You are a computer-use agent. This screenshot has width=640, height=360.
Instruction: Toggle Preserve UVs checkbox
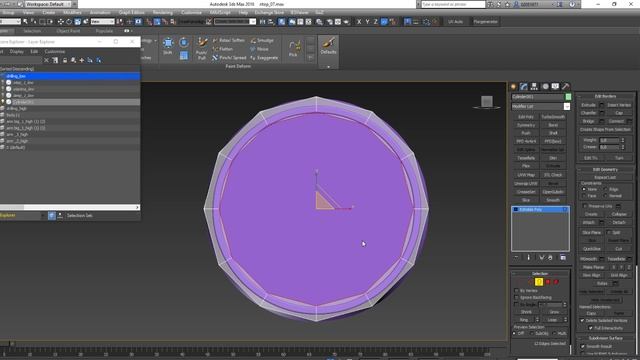click(x=585, y=206)
